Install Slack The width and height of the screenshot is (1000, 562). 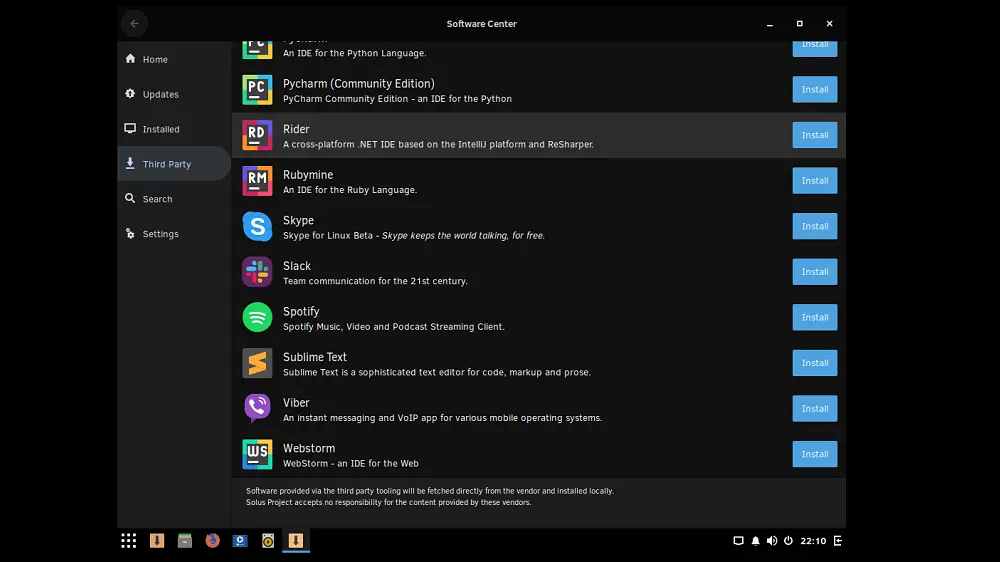click(814, 272)
